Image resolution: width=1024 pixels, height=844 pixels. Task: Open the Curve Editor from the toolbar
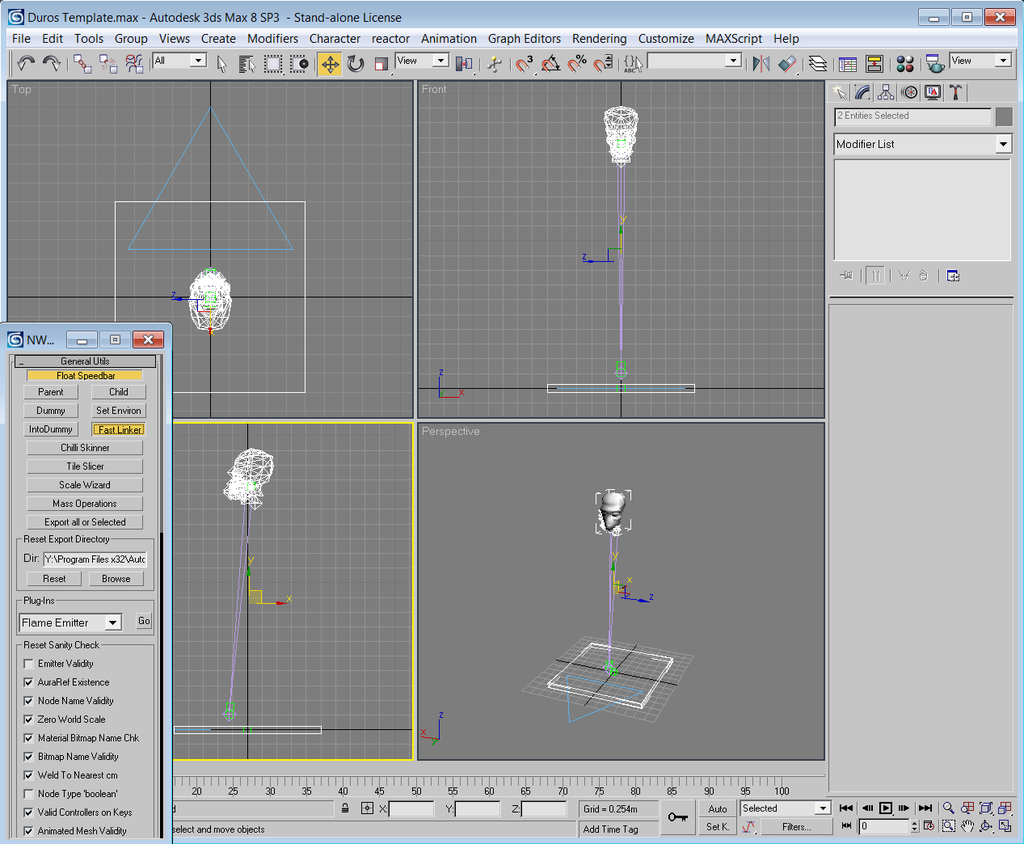pyautogui.click(x=848, y=63)
